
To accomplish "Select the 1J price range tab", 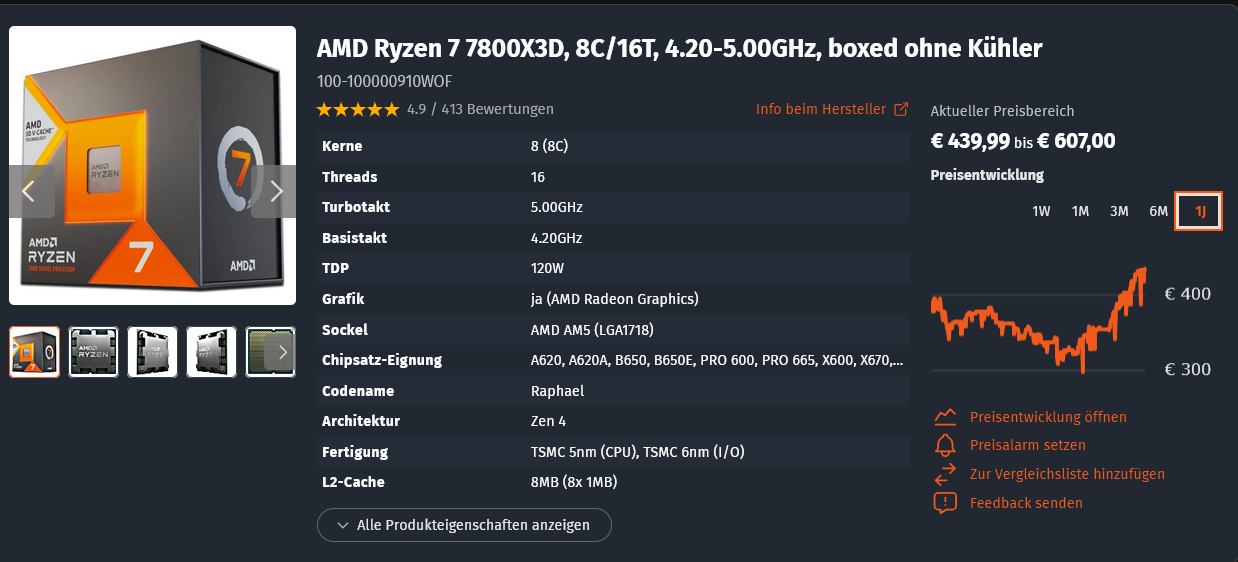I will point(1199,211).
